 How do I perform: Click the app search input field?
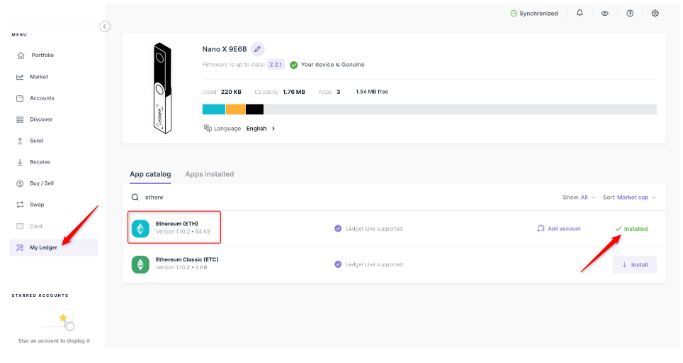pos(340,197)
